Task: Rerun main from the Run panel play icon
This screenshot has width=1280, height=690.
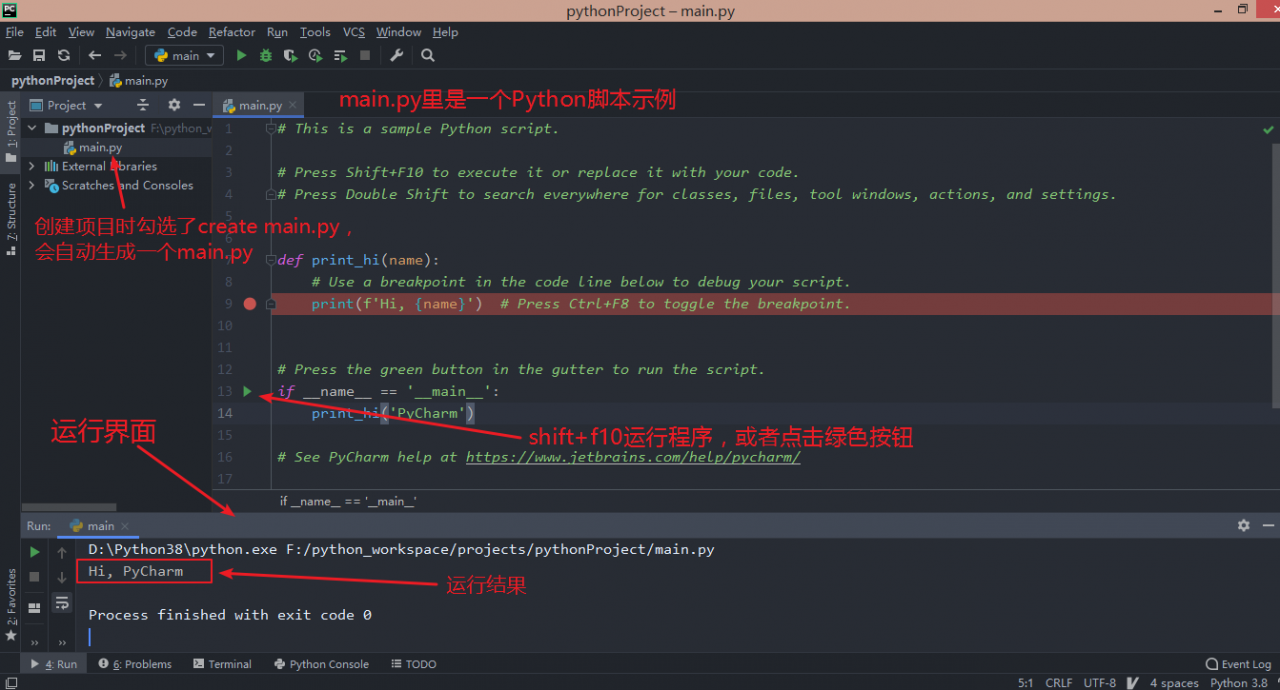Action: tap(35, 552)
